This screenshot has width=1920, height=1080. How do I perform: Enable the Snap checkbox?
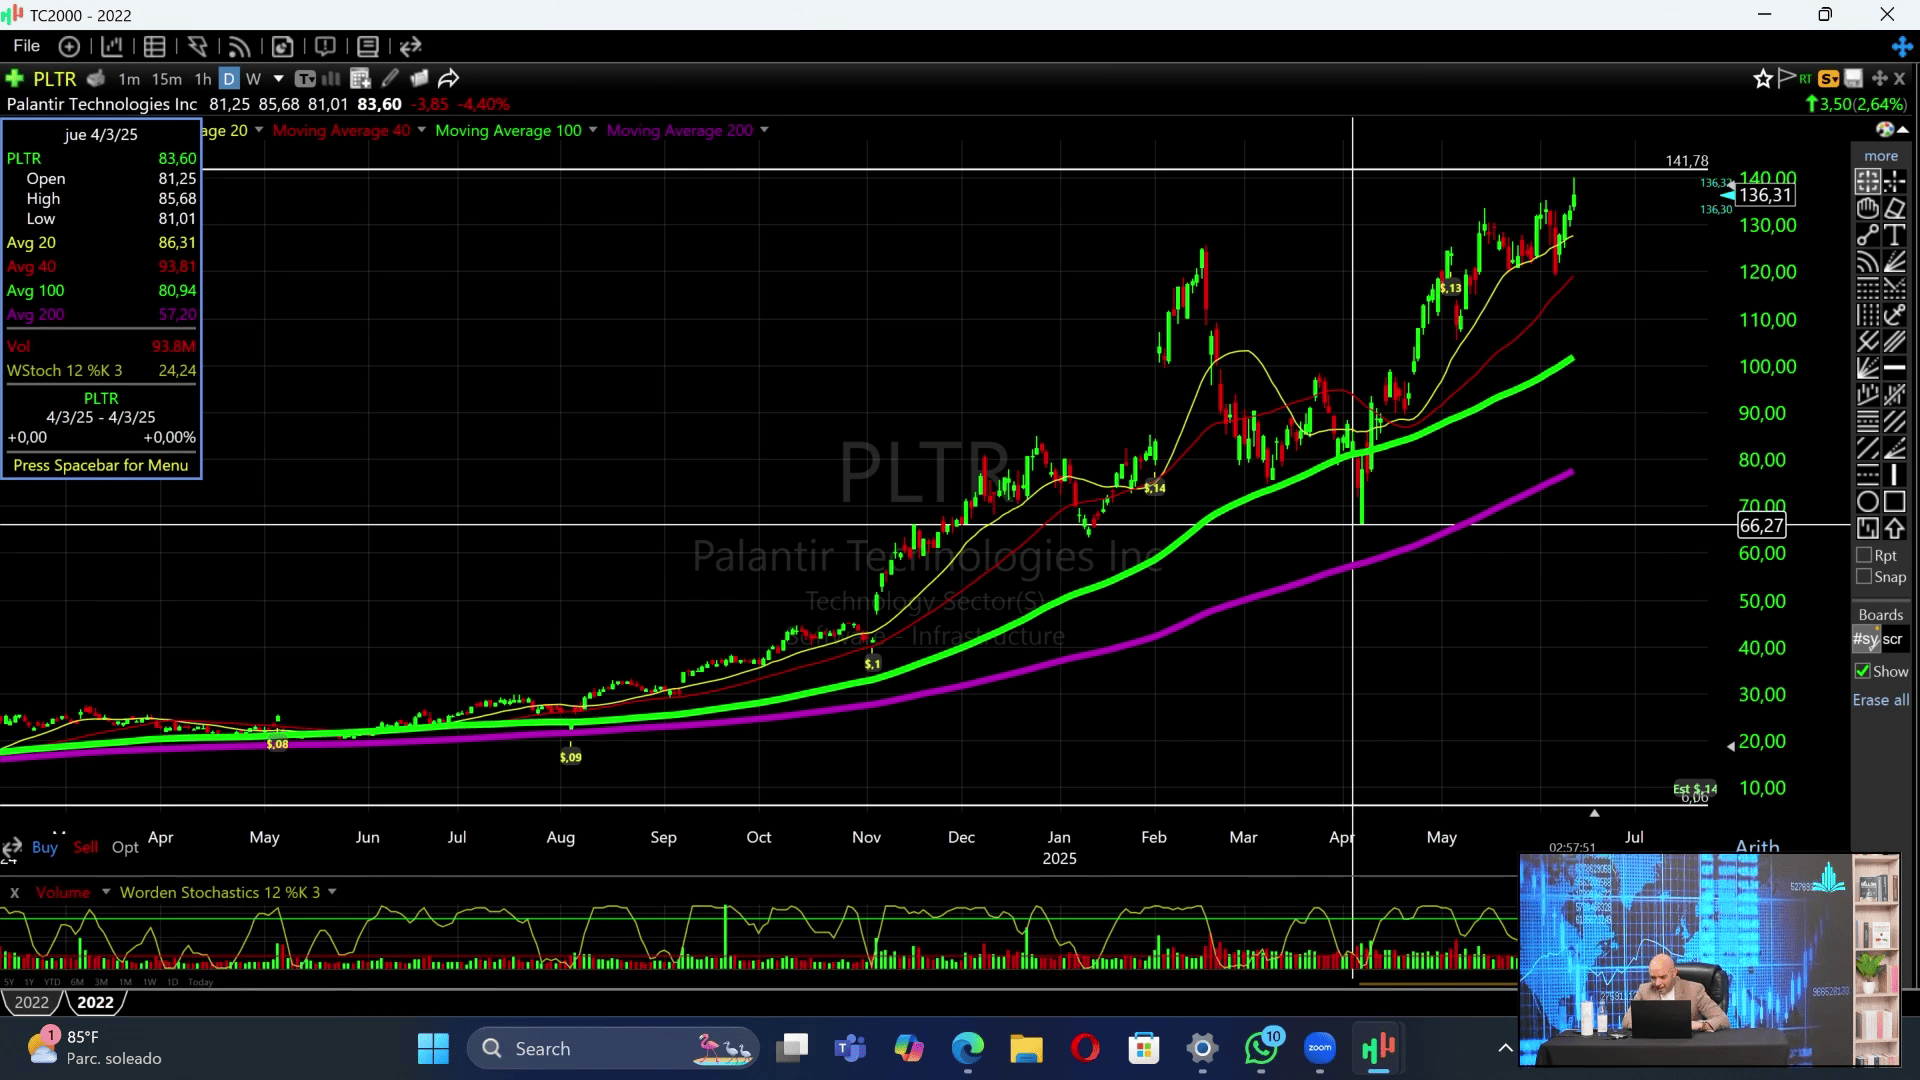[x=1864, y=577]
